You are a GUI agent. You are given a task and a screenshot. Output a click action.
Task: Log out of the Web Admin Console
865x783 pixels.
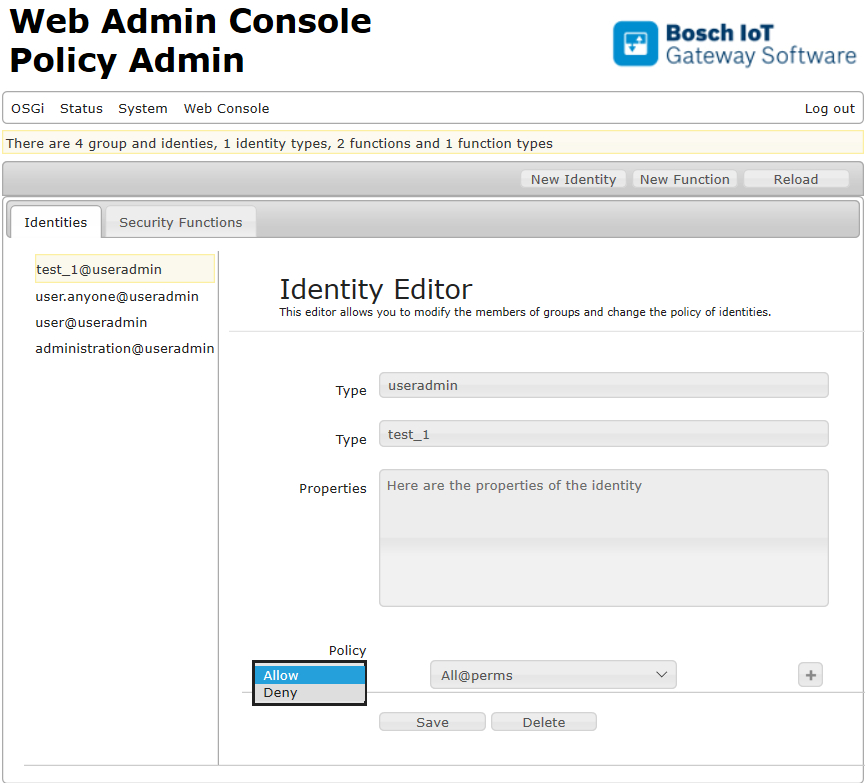click(x=829, y=108)
